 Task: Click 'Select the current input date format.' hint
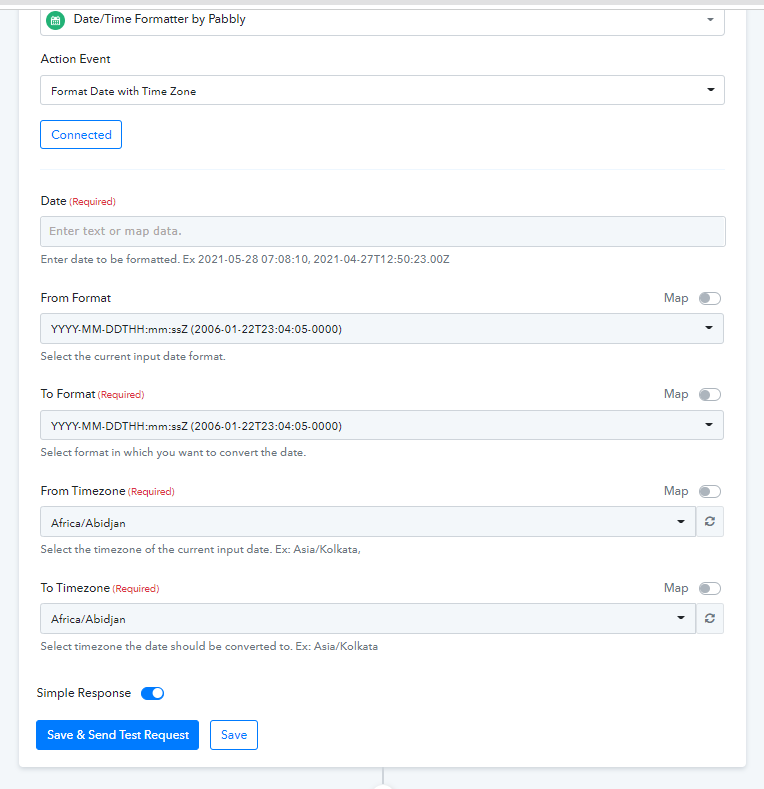coord(133,356)
